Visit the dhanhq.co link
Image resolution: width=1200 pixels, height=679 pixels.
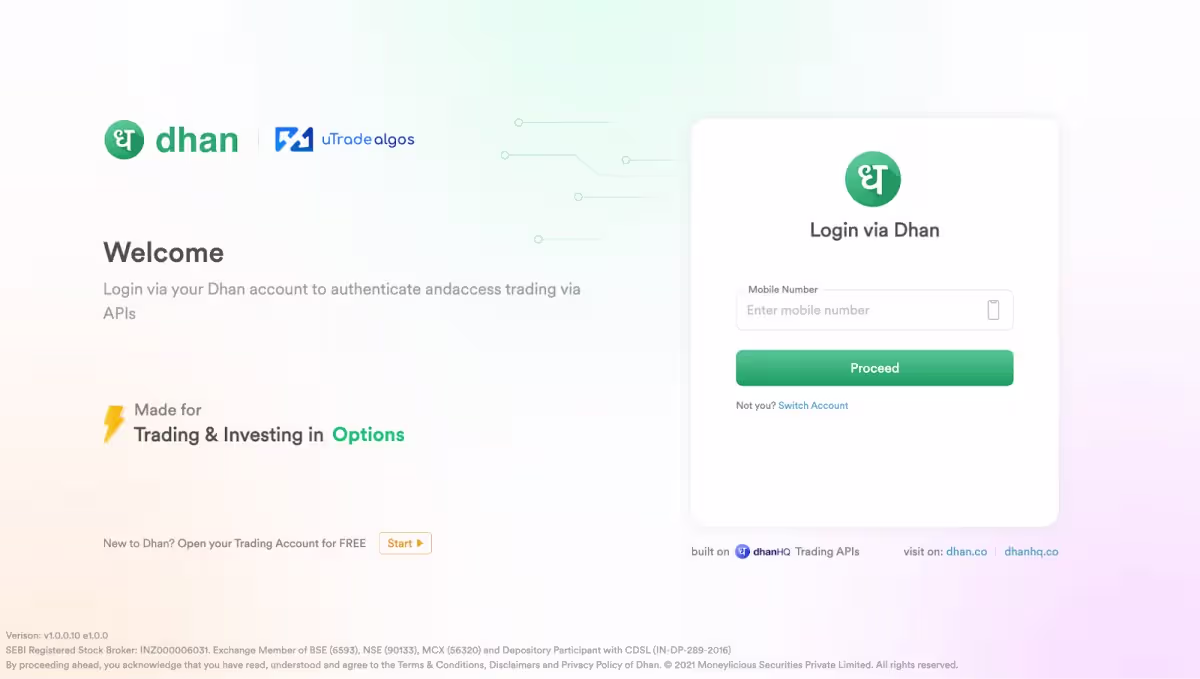coord(1031,551)
